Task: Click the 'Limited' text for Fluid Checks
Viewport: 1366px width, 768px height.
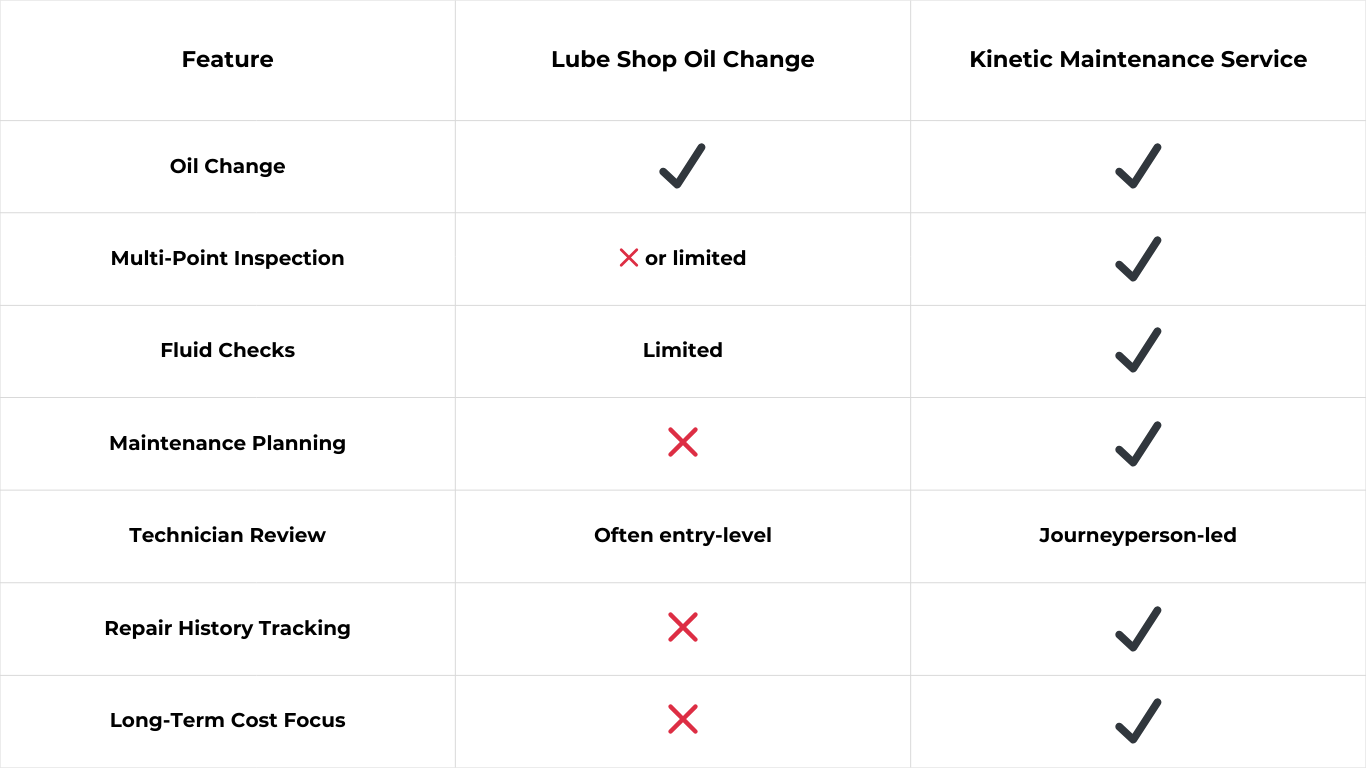Action: pos(683,350)
